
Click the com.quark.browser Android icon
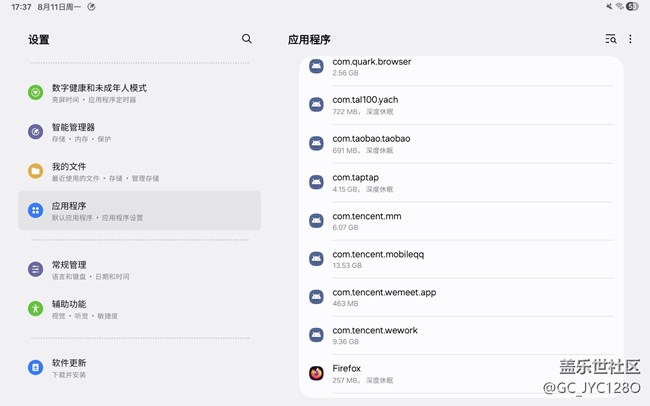[316, 66]
